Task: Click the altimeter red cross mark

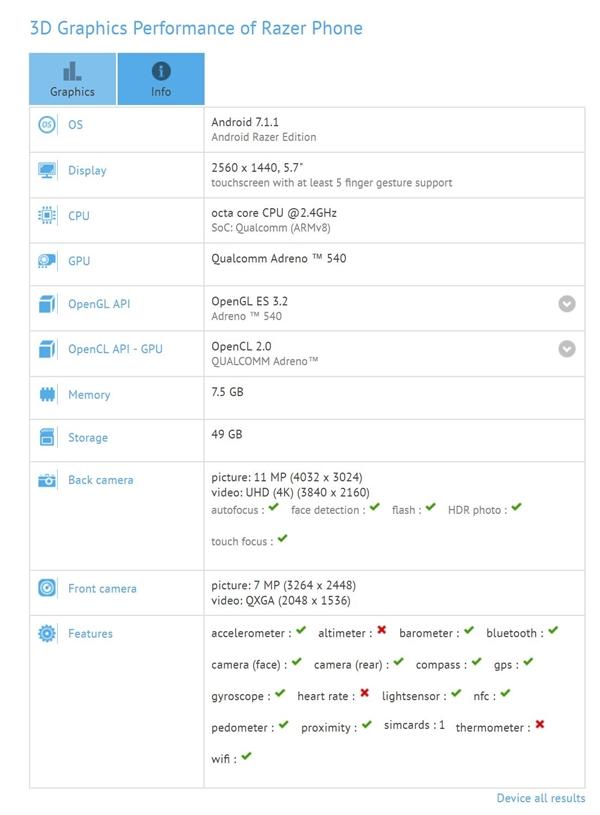Action: coord(381,631)
